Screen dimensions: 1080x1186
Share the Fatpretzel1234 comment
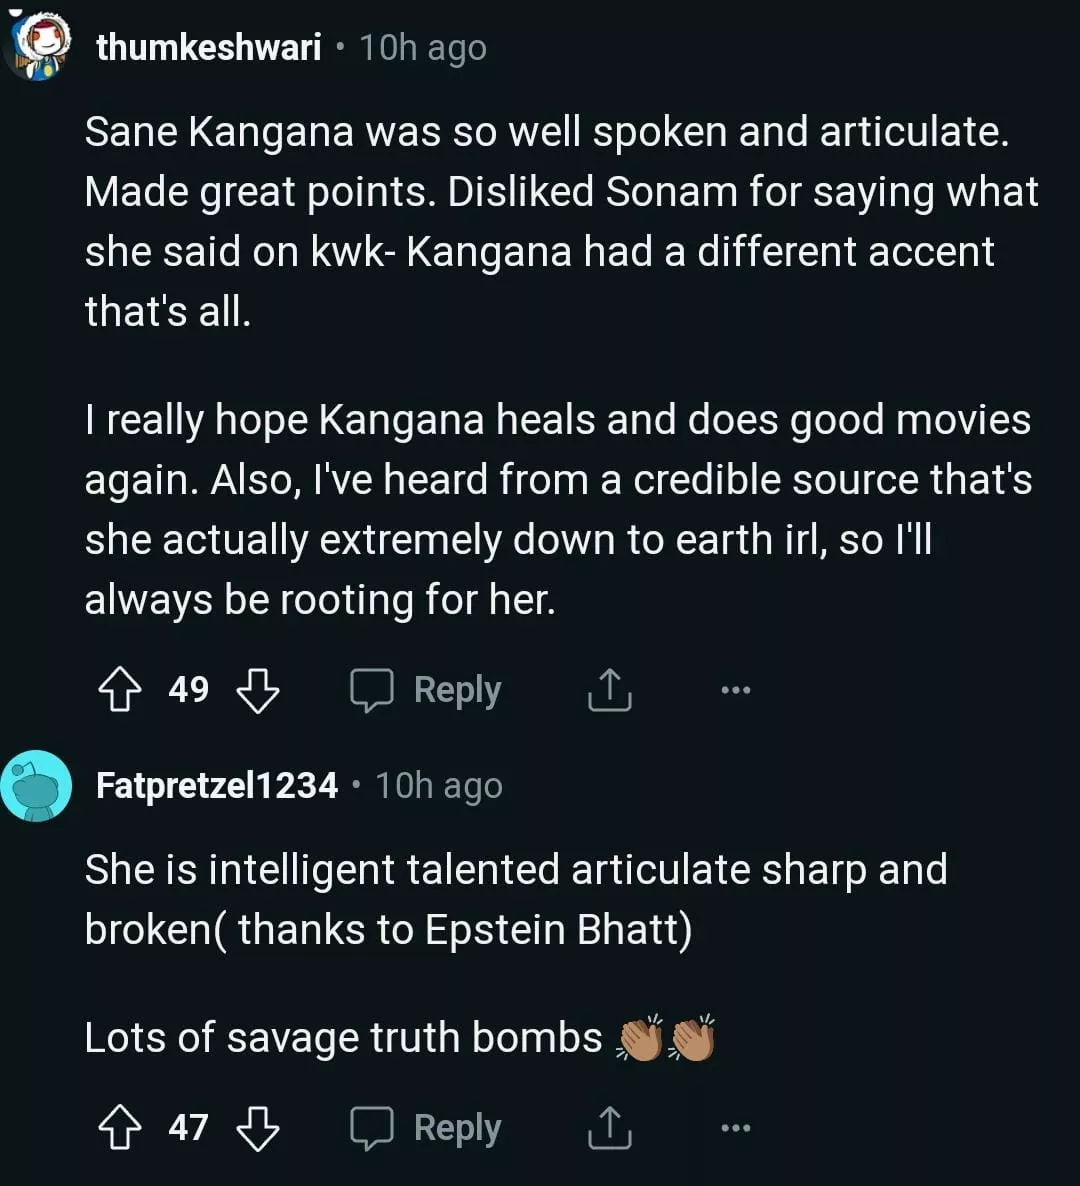[x=609, y=1128]
